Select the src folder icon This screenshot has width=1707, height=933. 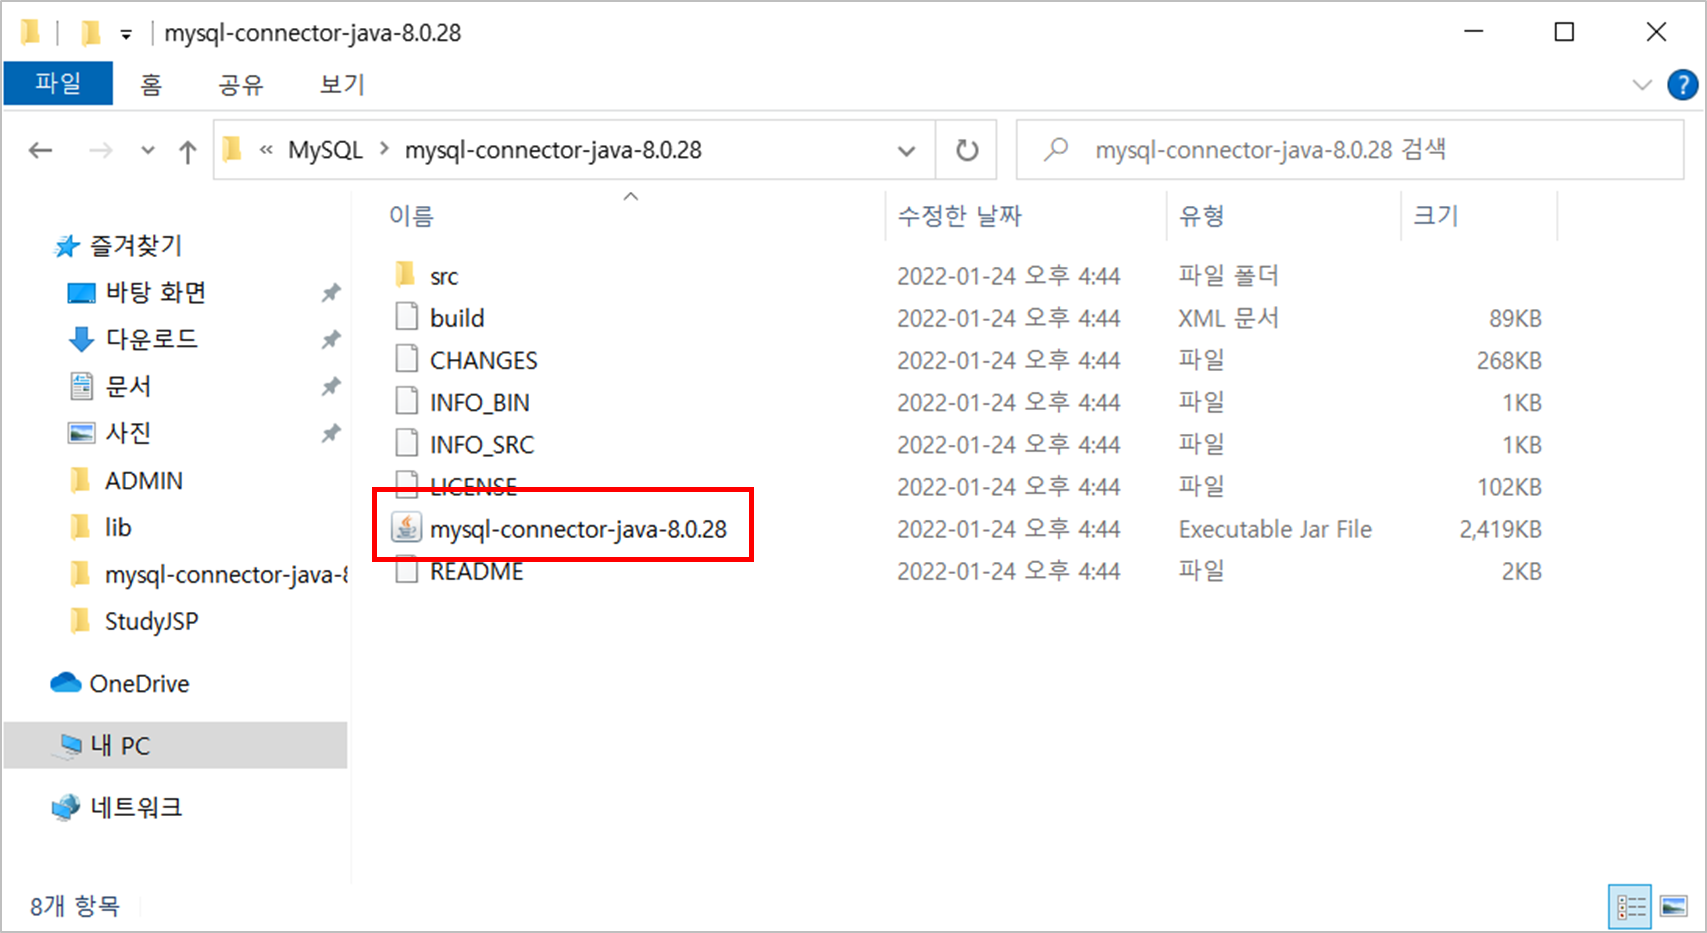point(405,274)
